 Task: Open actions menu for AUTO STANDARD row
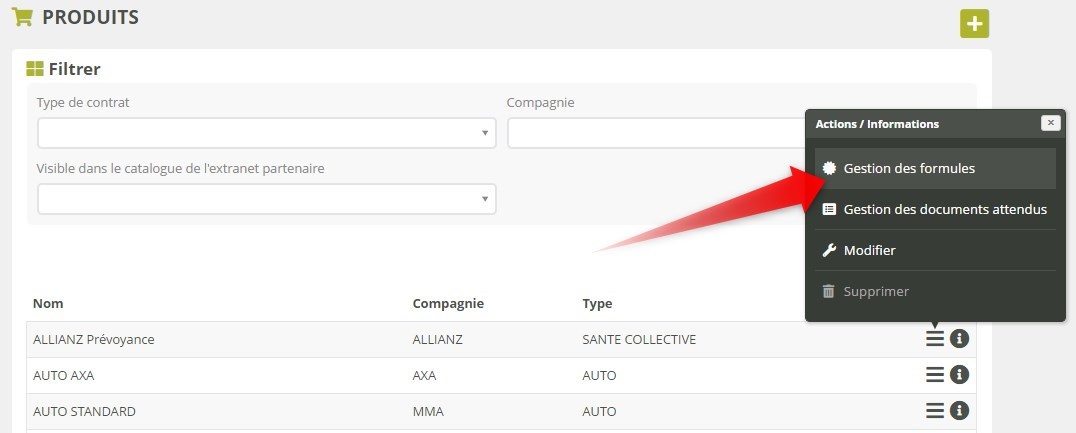click(935, 411)
